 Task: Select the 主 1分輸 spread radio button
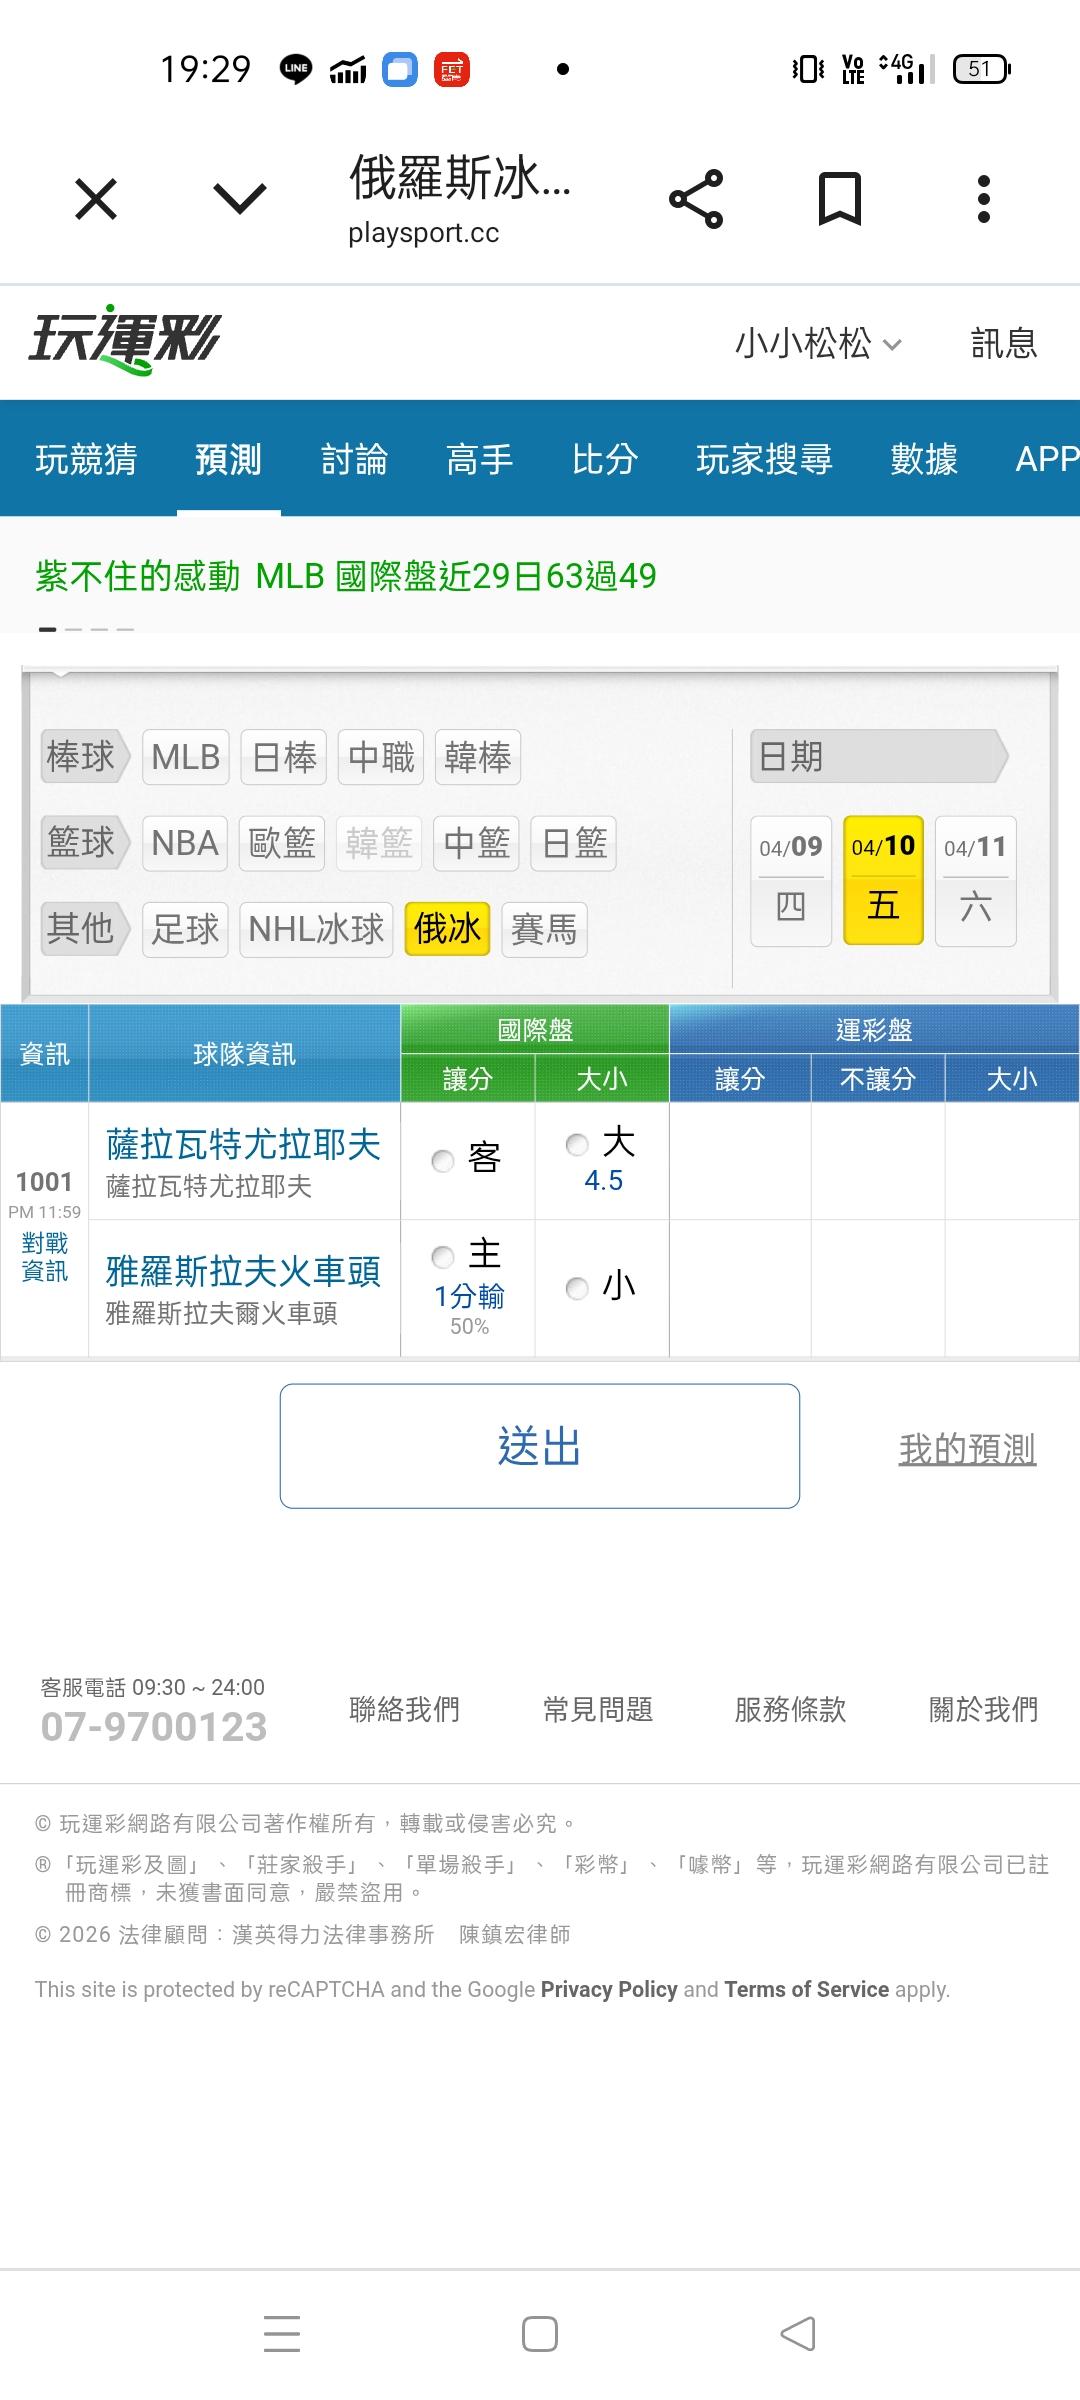coord(443,1257)
